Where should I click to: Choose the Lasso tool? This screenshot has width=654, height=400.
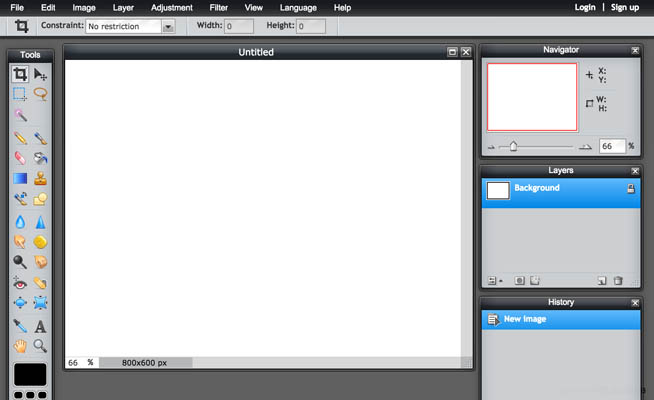[41, 94]
